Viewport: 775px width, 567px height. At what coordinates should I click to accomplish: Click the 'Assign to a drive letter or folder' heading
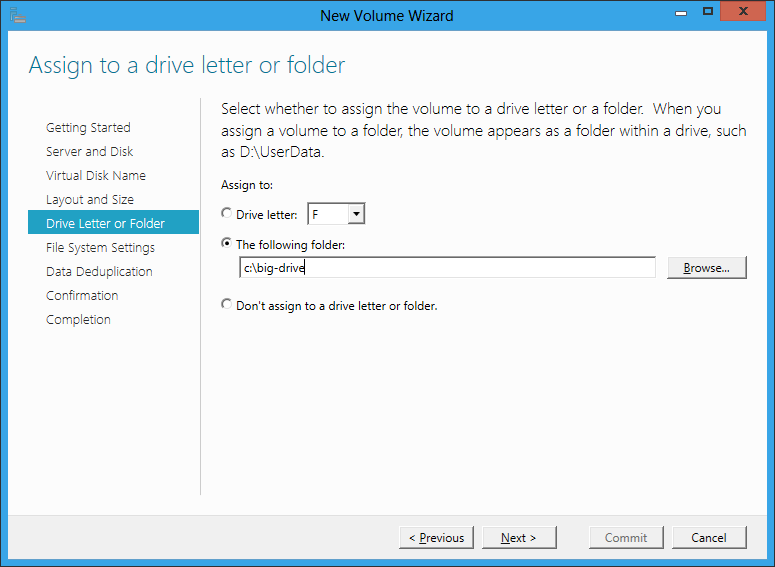(x=187, y=65)
